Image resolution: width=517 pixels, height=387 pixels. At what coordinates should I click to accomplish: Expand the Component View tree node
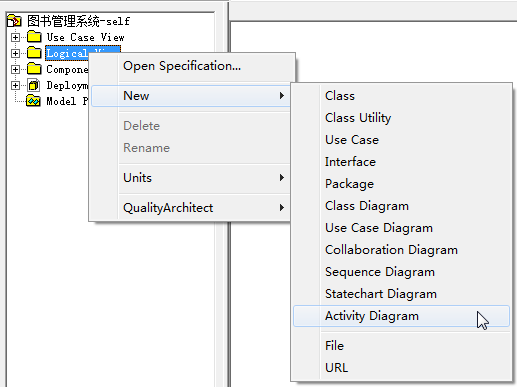pos(15,69)
